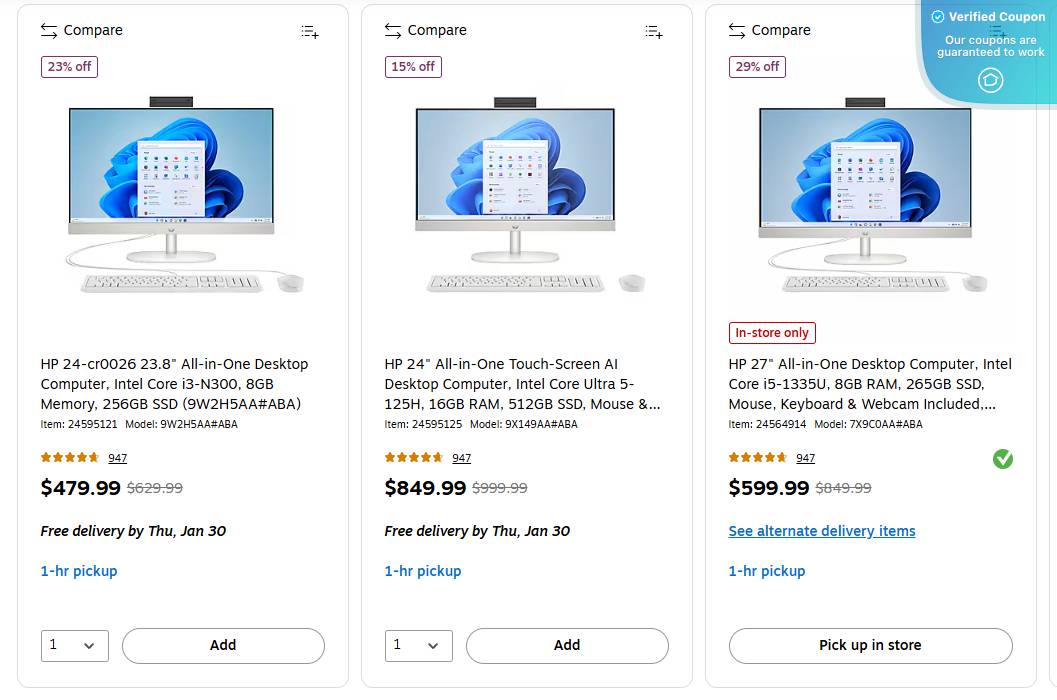Enable Compare on the HP 24" Touch-Screen desktop
The width and height of the screenshot is (1057, 700).
(425, 30)
